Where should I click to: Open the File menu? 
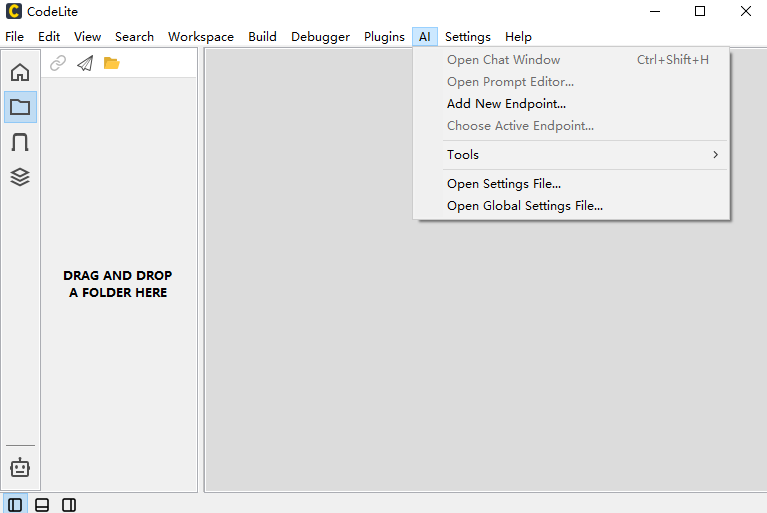coord(15,37)
